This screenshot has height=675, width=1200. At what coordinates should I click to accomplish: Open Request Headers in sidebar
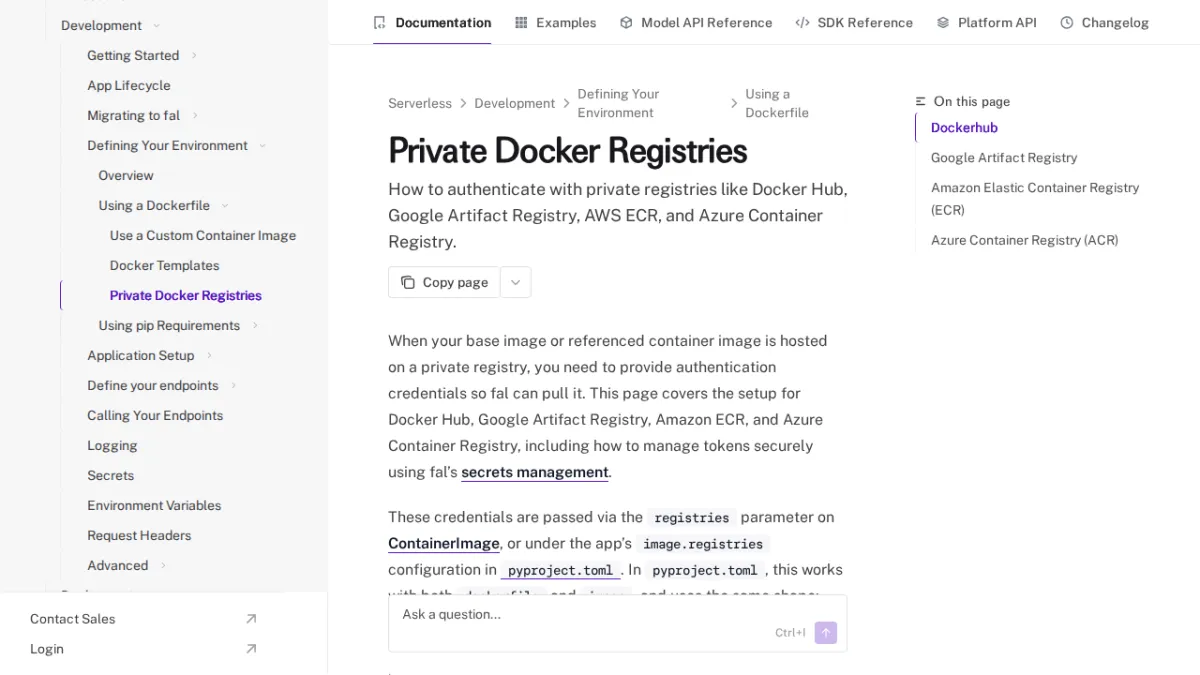click(x=139, y=535)
